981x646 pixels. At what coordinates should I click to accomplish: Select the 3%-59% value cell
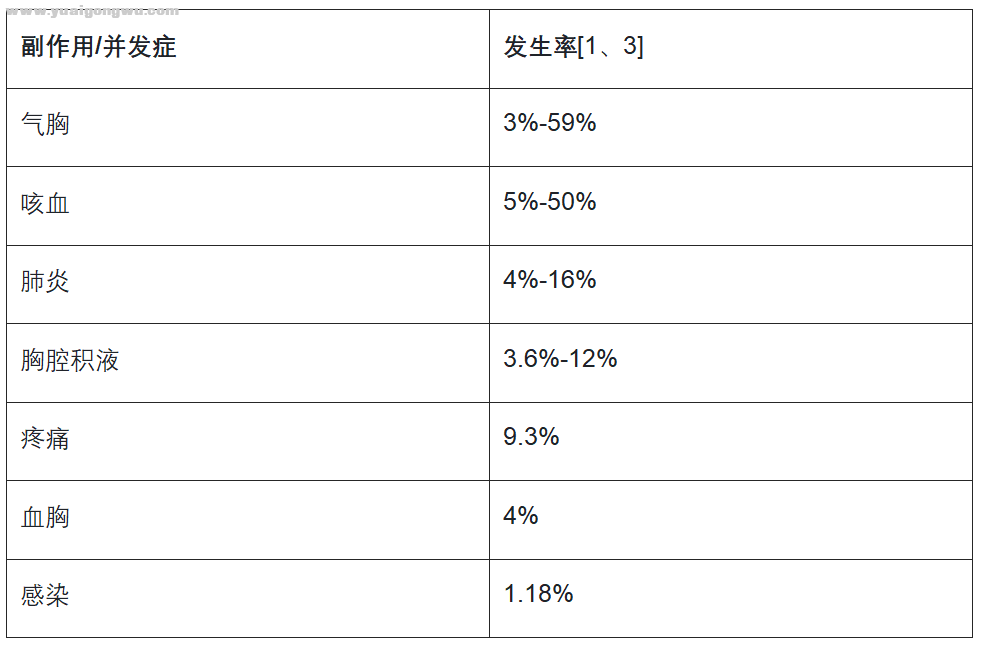(x=731, y=128)
